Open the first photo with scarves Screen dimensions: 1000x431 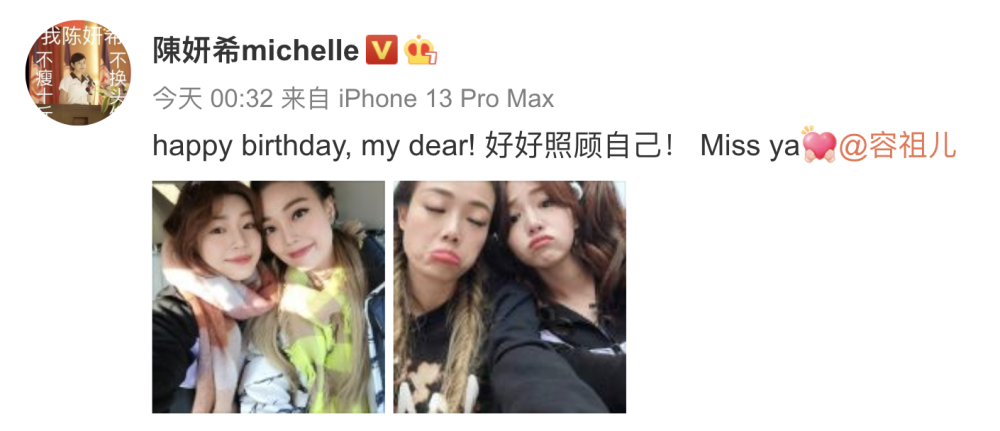(268, 297)
